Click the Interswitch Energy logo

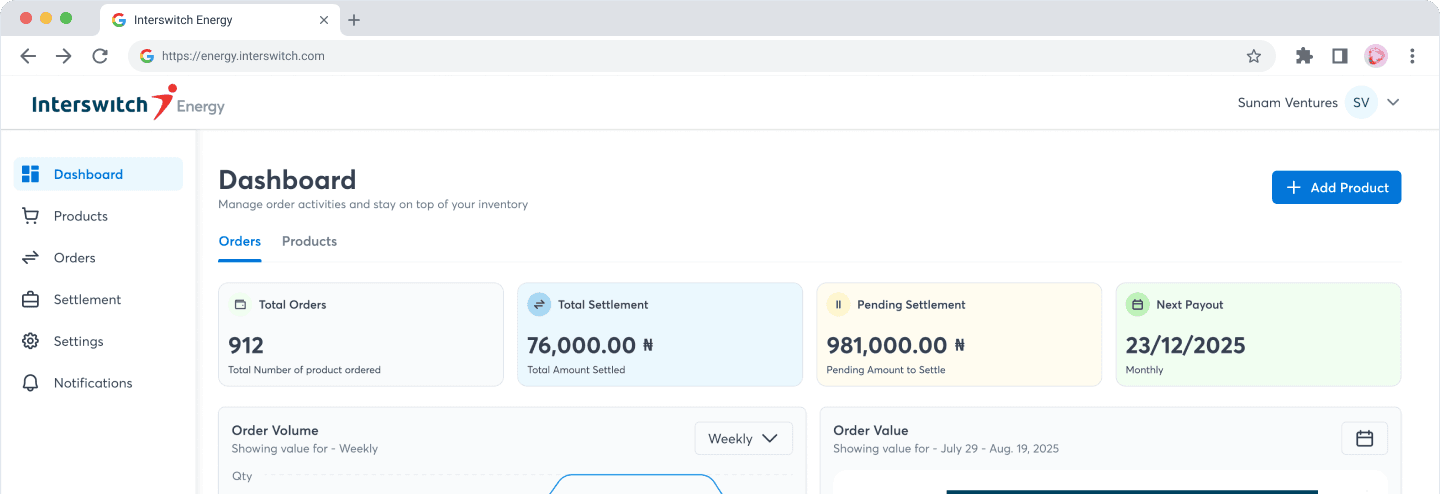coord(128,103)
